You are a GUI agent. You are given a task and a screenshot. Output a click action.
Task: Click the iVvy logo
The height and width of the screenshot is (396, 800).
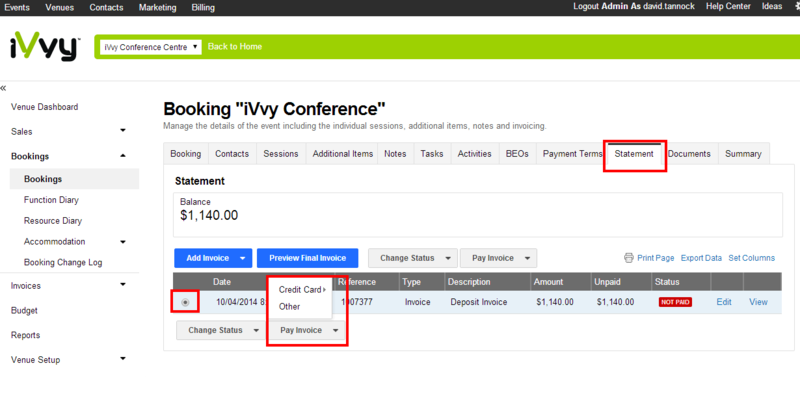45,46
